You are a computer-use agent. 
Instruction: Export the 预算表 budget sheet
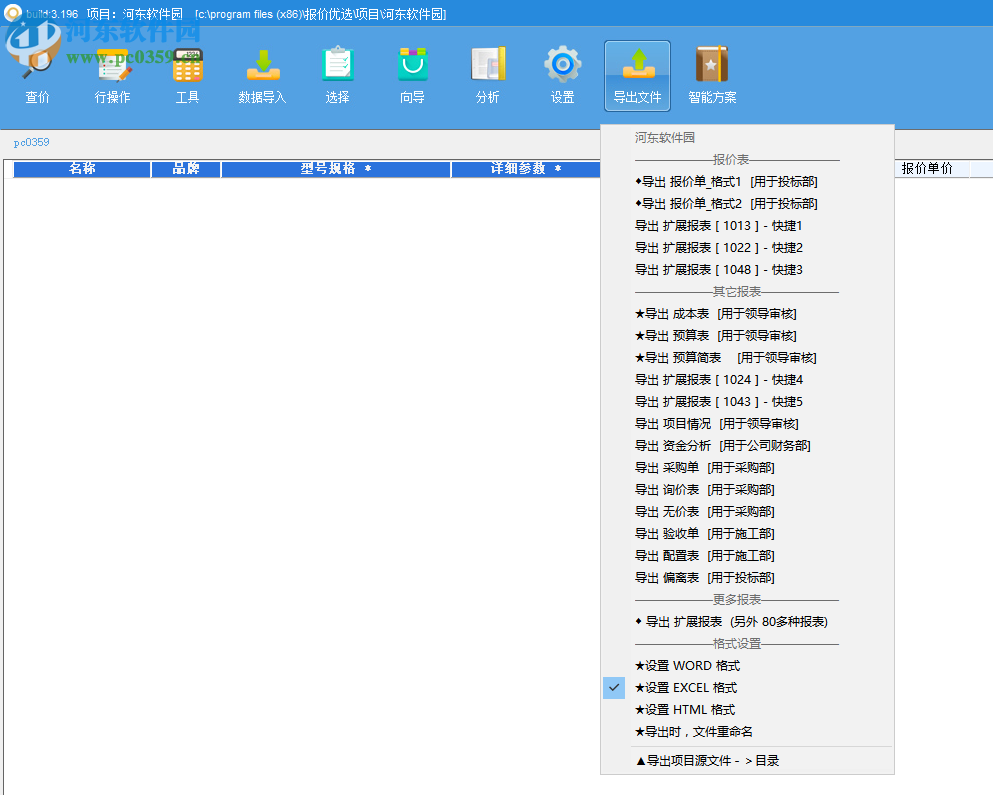(716, 336)
